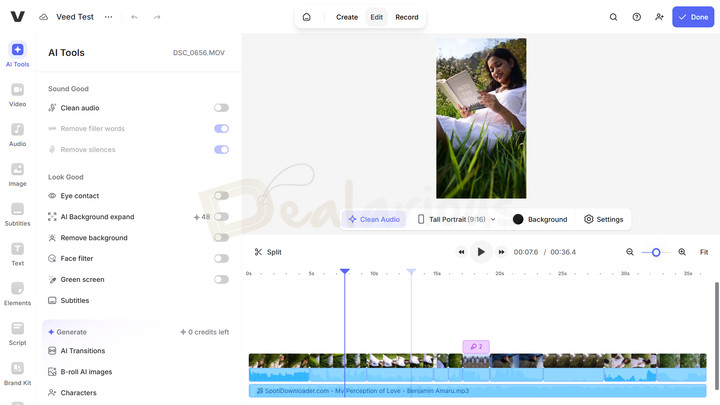Screen dimensions: 720x405
Task: Open the Video sidebar panel
Action: (17, 95)
